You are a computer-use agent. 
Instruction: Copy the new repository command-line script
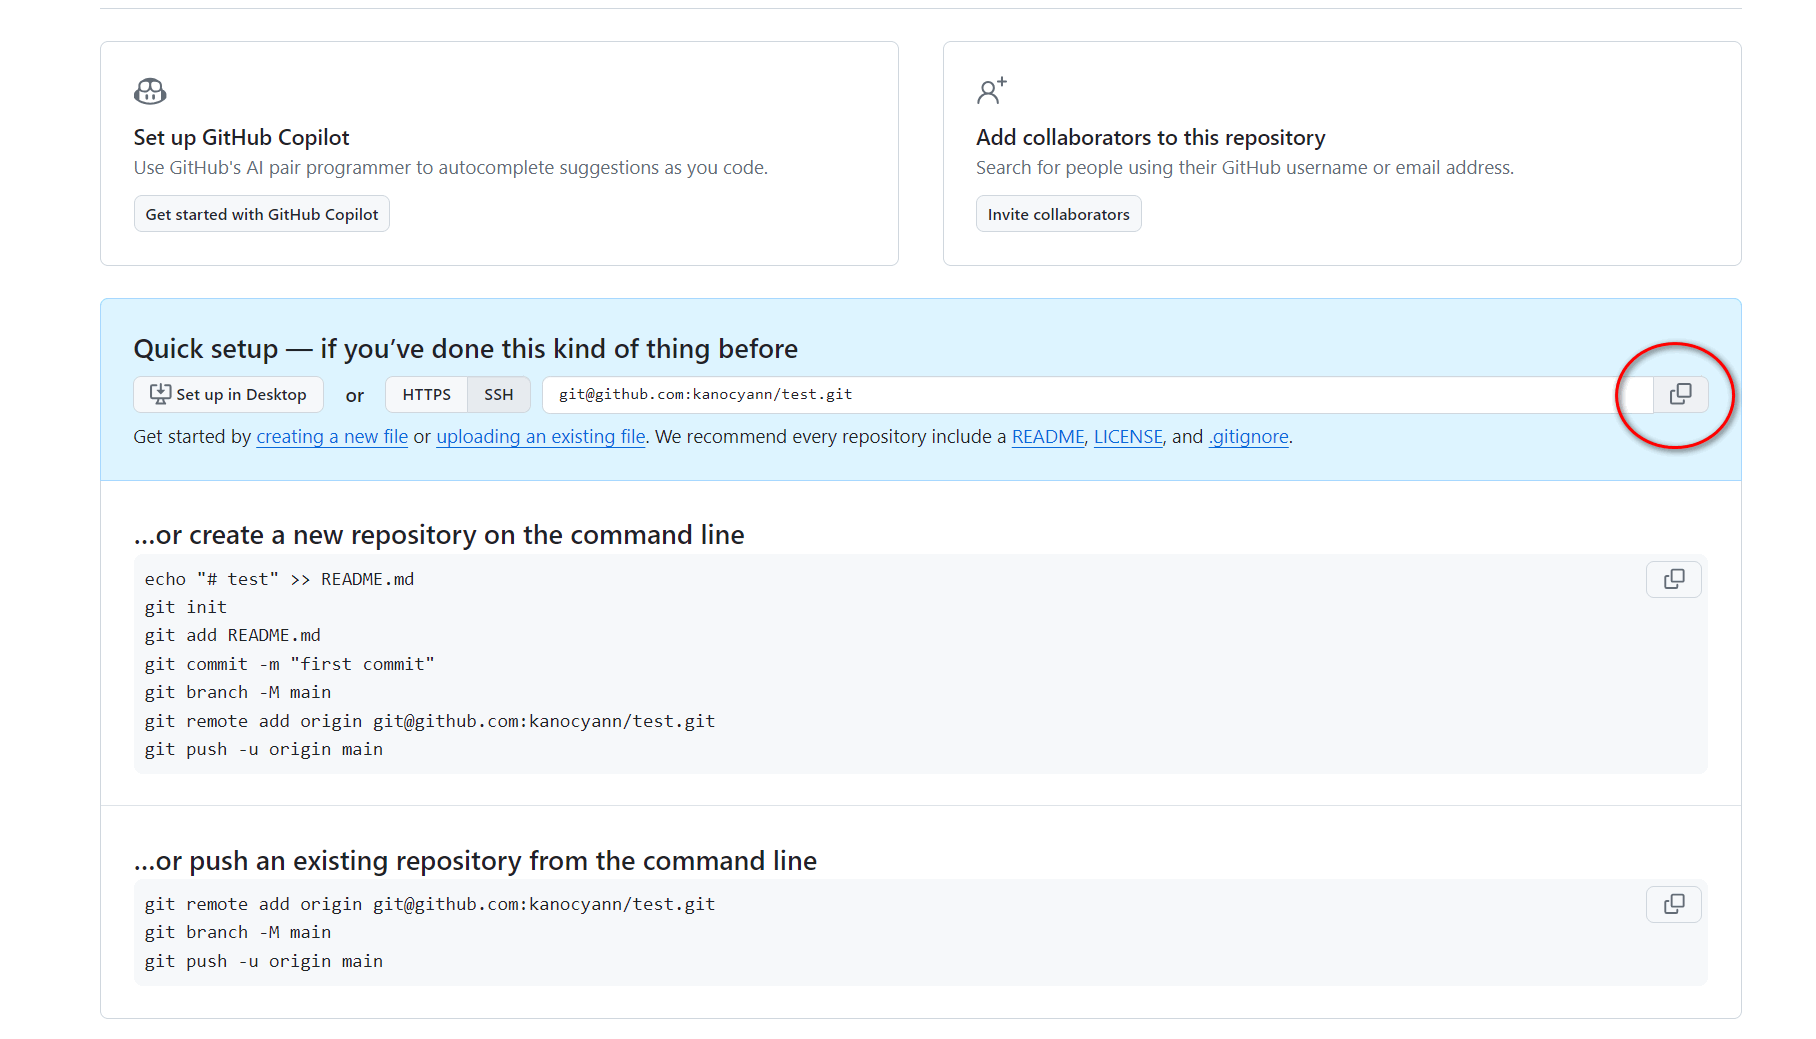(1673, 579)
